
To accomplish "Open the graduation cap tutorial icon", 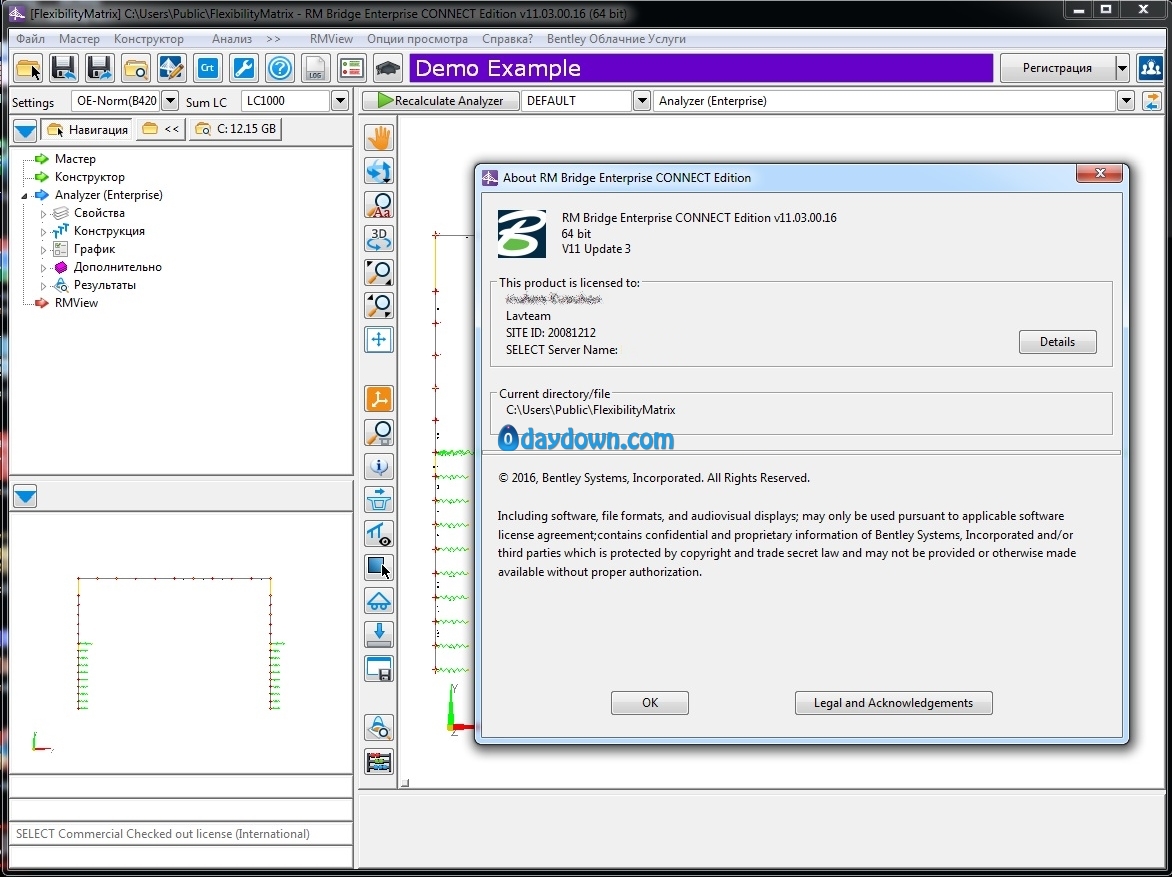I will coord(387,68).
